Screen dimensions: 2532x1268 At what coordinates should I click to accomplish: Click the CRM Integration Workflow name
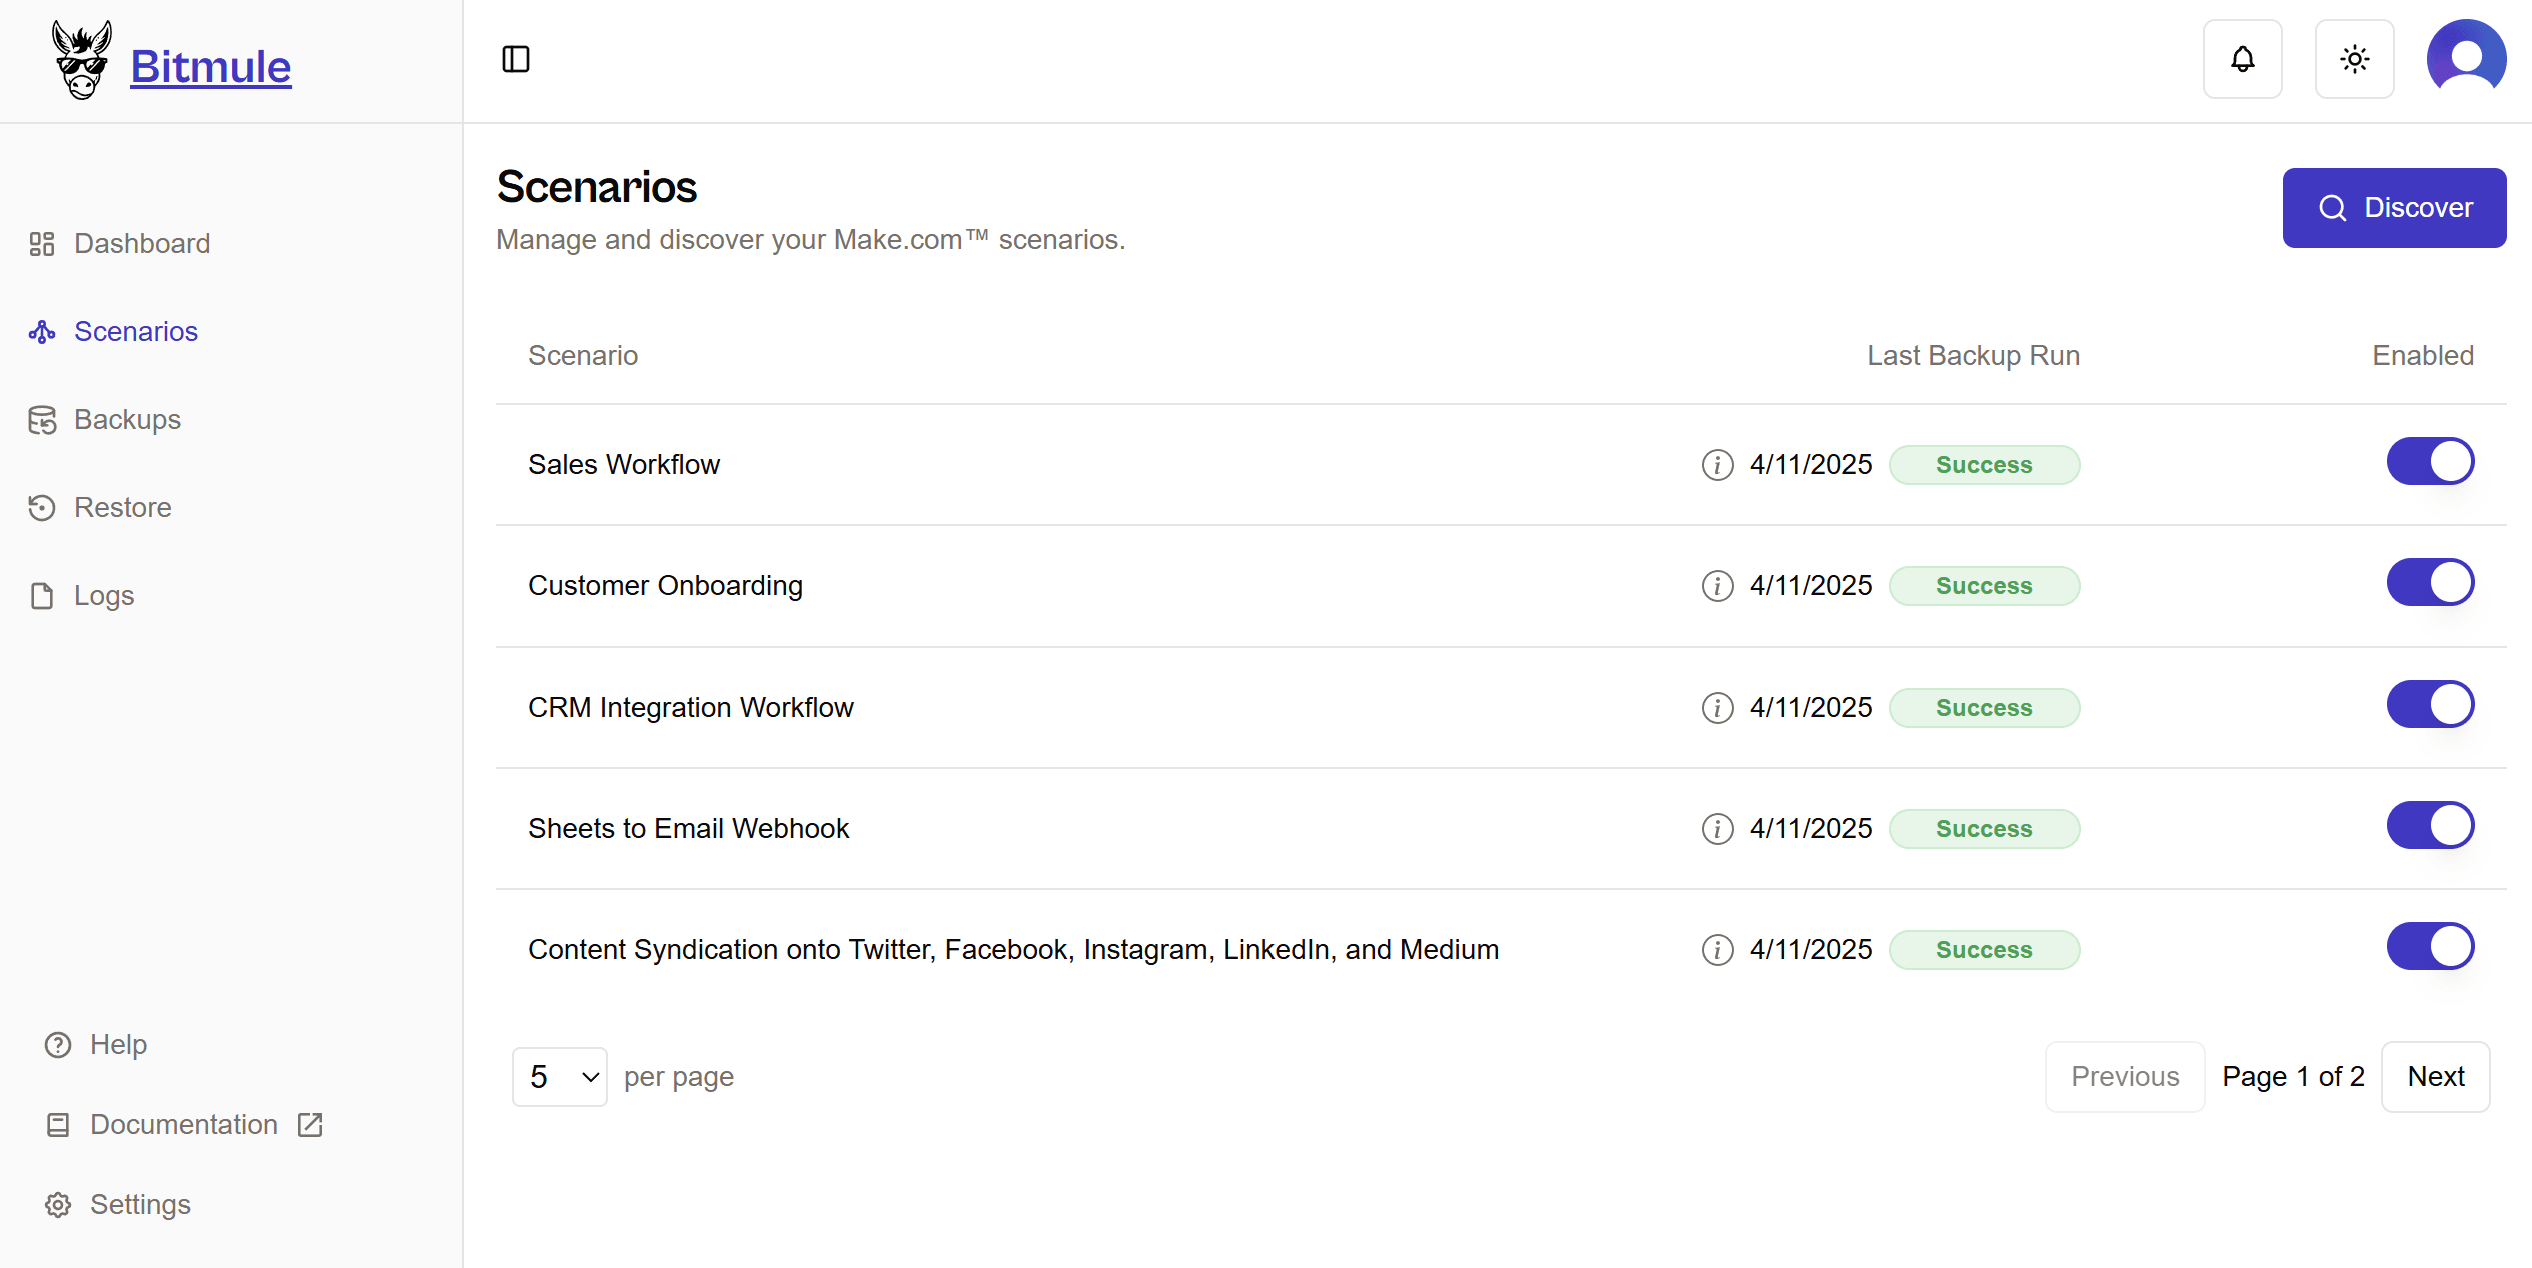(690, 708)
